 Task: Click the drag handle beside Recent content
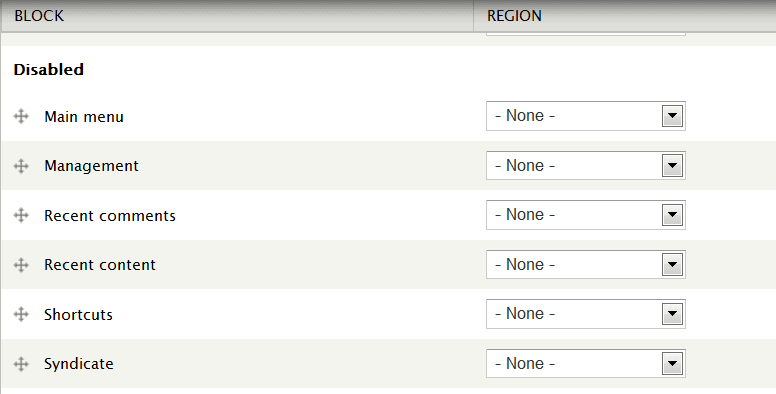[x=21, y=265]
